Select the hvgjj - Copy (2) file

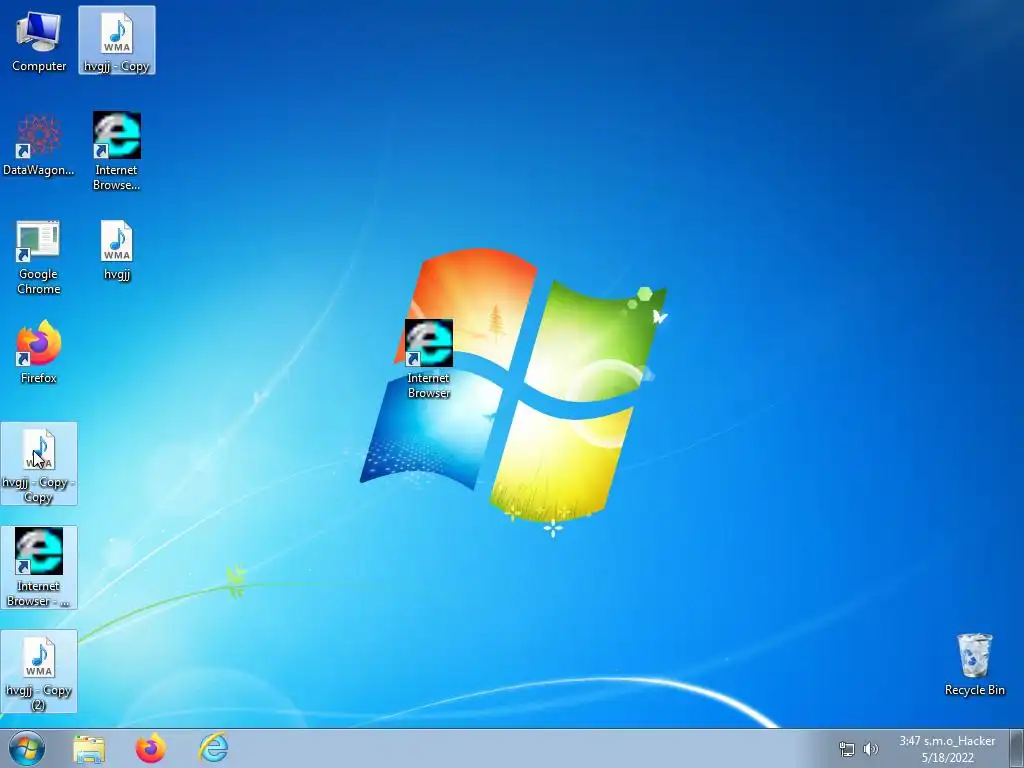(x=39, y=671)
